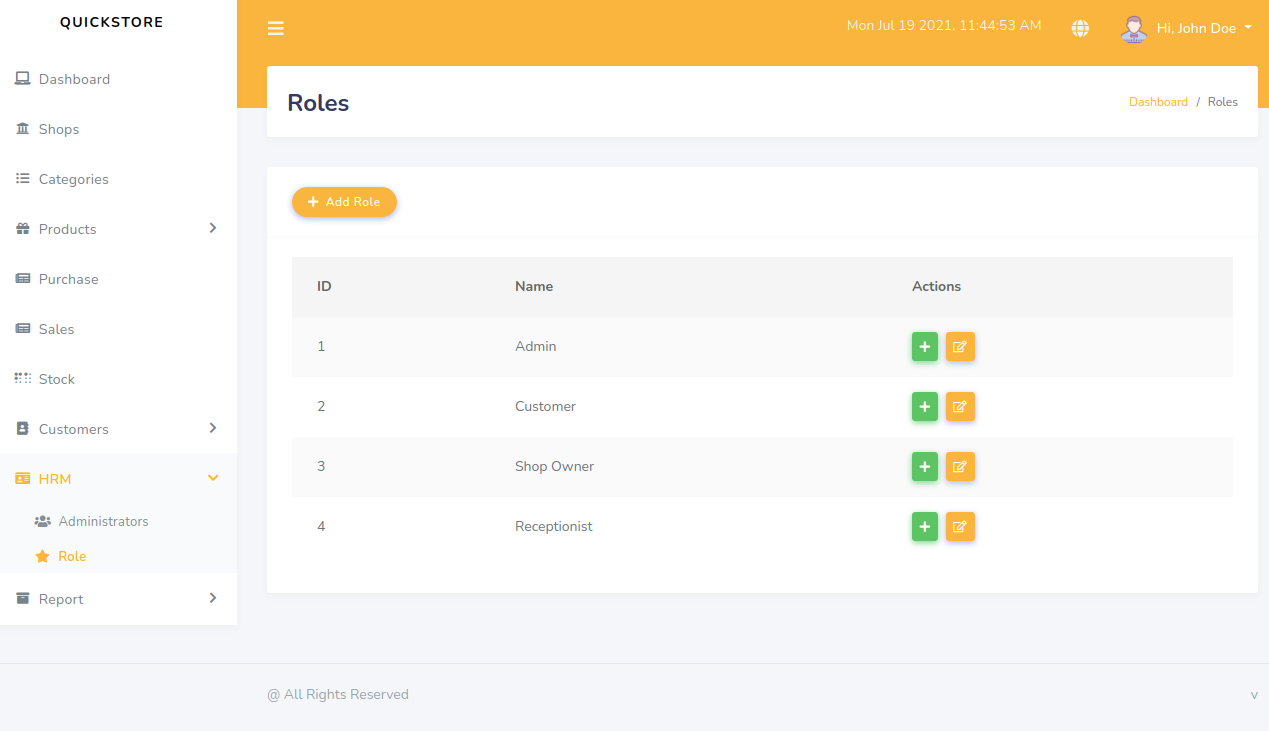Click the Sales icon in sidebar
This screenshot has height=731, width=1269.
point(23,329)
